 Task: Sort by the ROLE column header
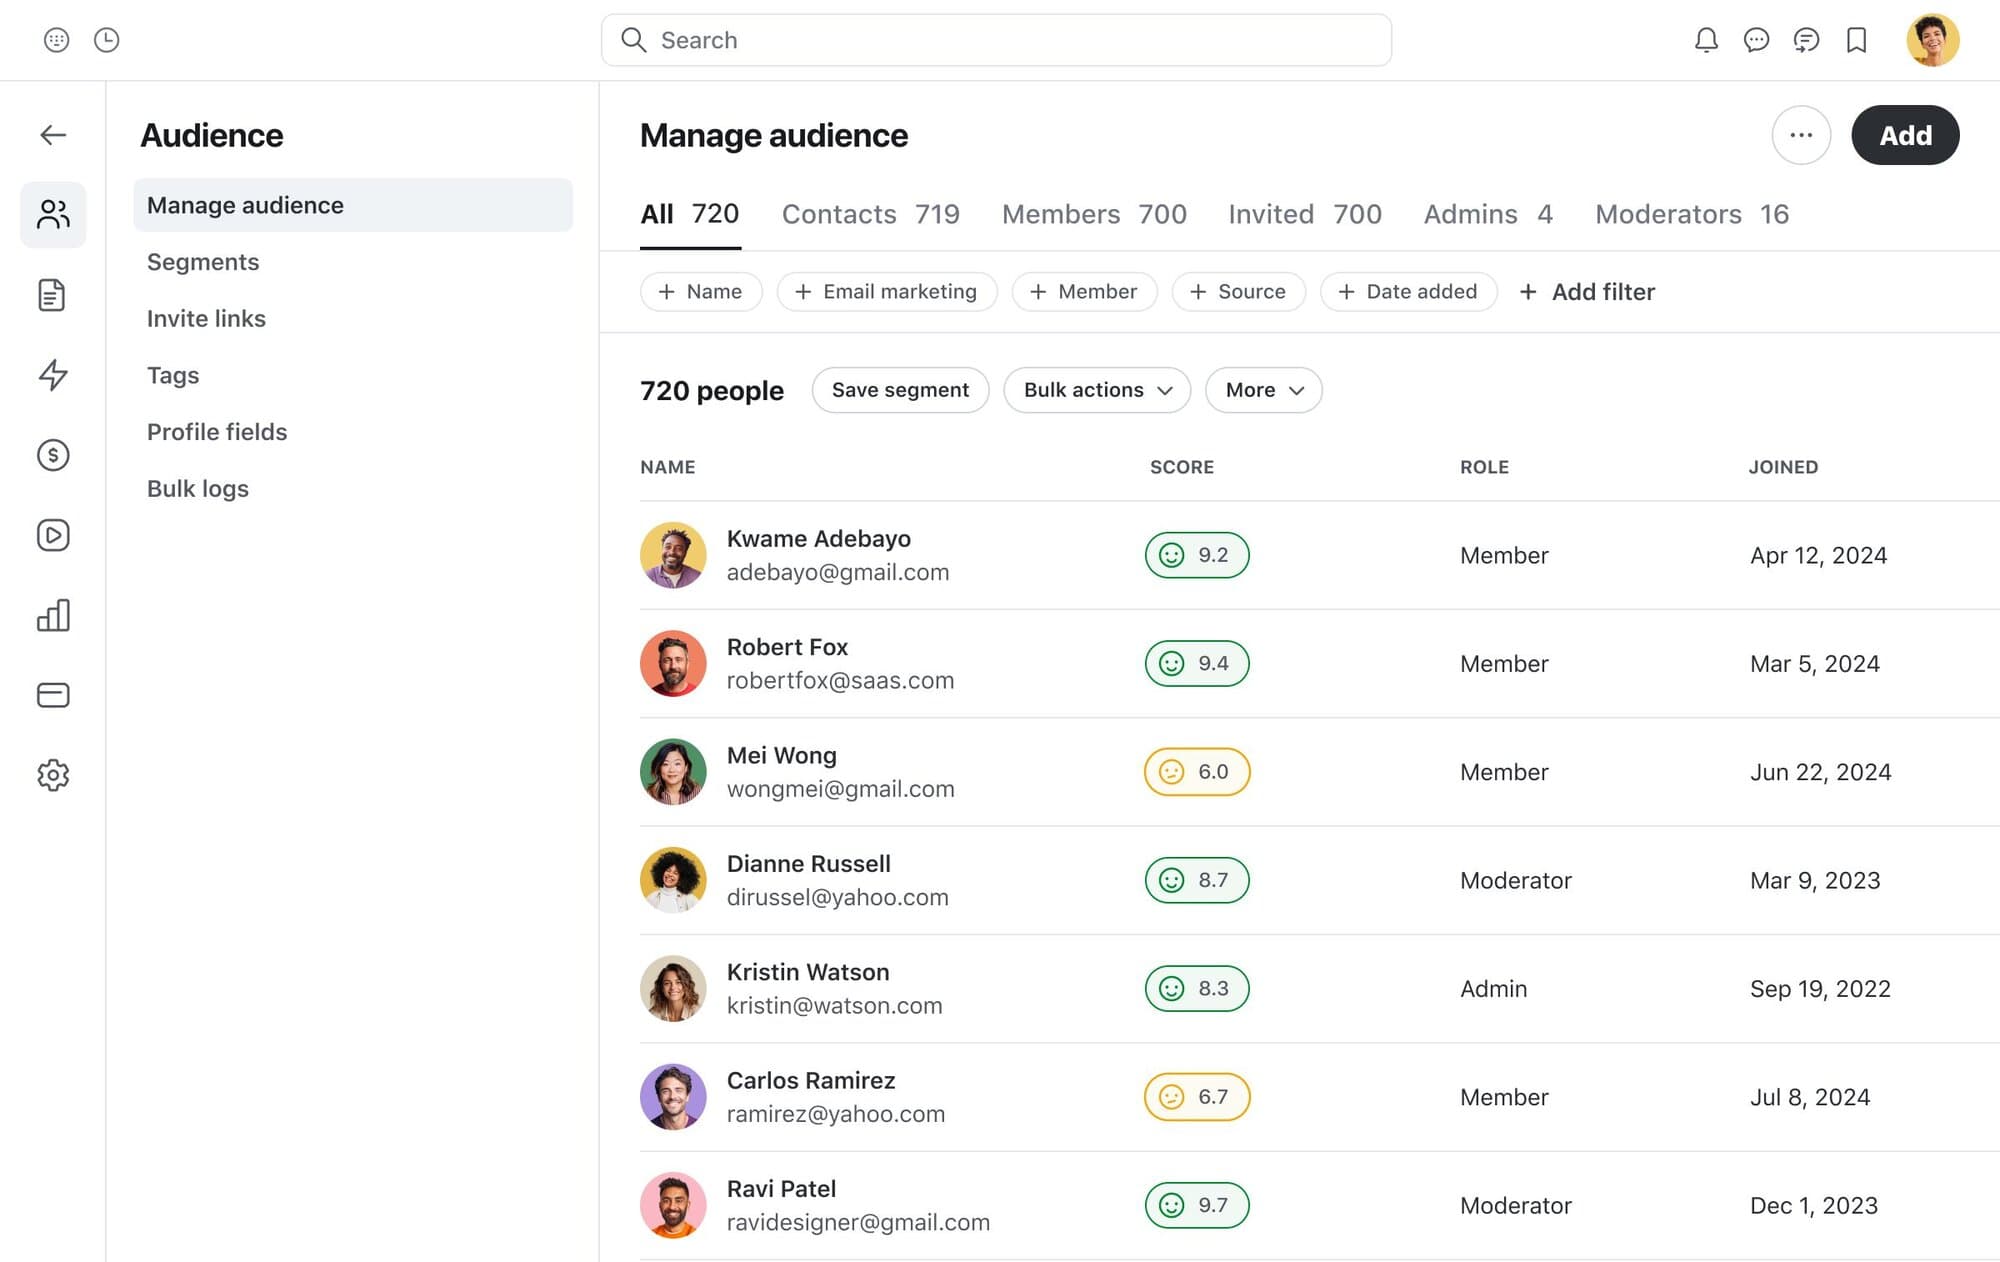[1484, 467]
